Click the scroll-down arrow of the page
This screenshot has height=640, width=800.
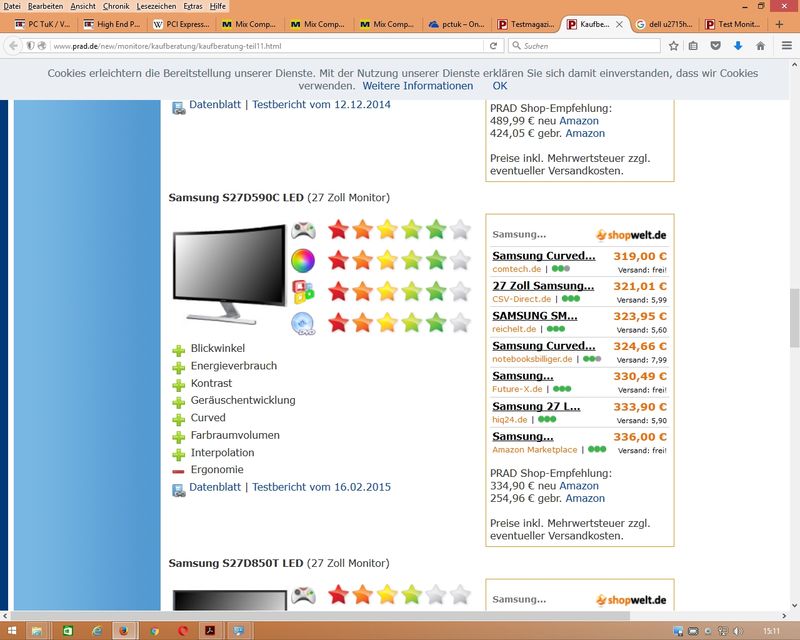tap(794, 606)
